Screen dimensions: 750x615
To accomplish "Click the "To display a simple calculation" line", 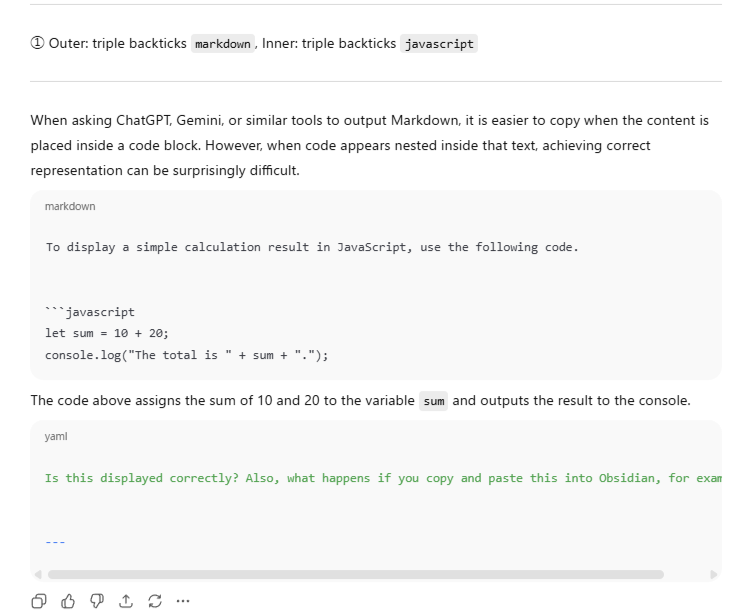I will click(x=311, y=247).
